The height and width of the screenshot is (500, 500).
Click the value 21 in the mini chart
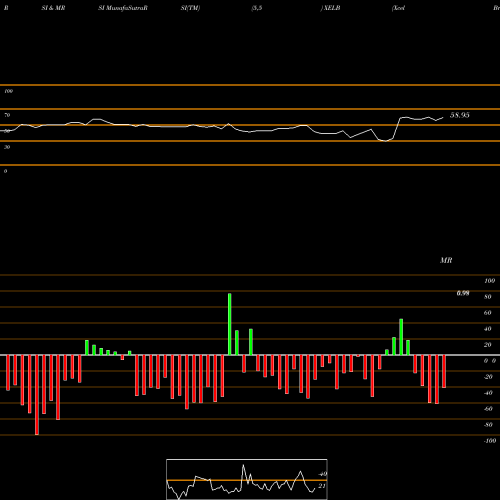coord(322,486)
